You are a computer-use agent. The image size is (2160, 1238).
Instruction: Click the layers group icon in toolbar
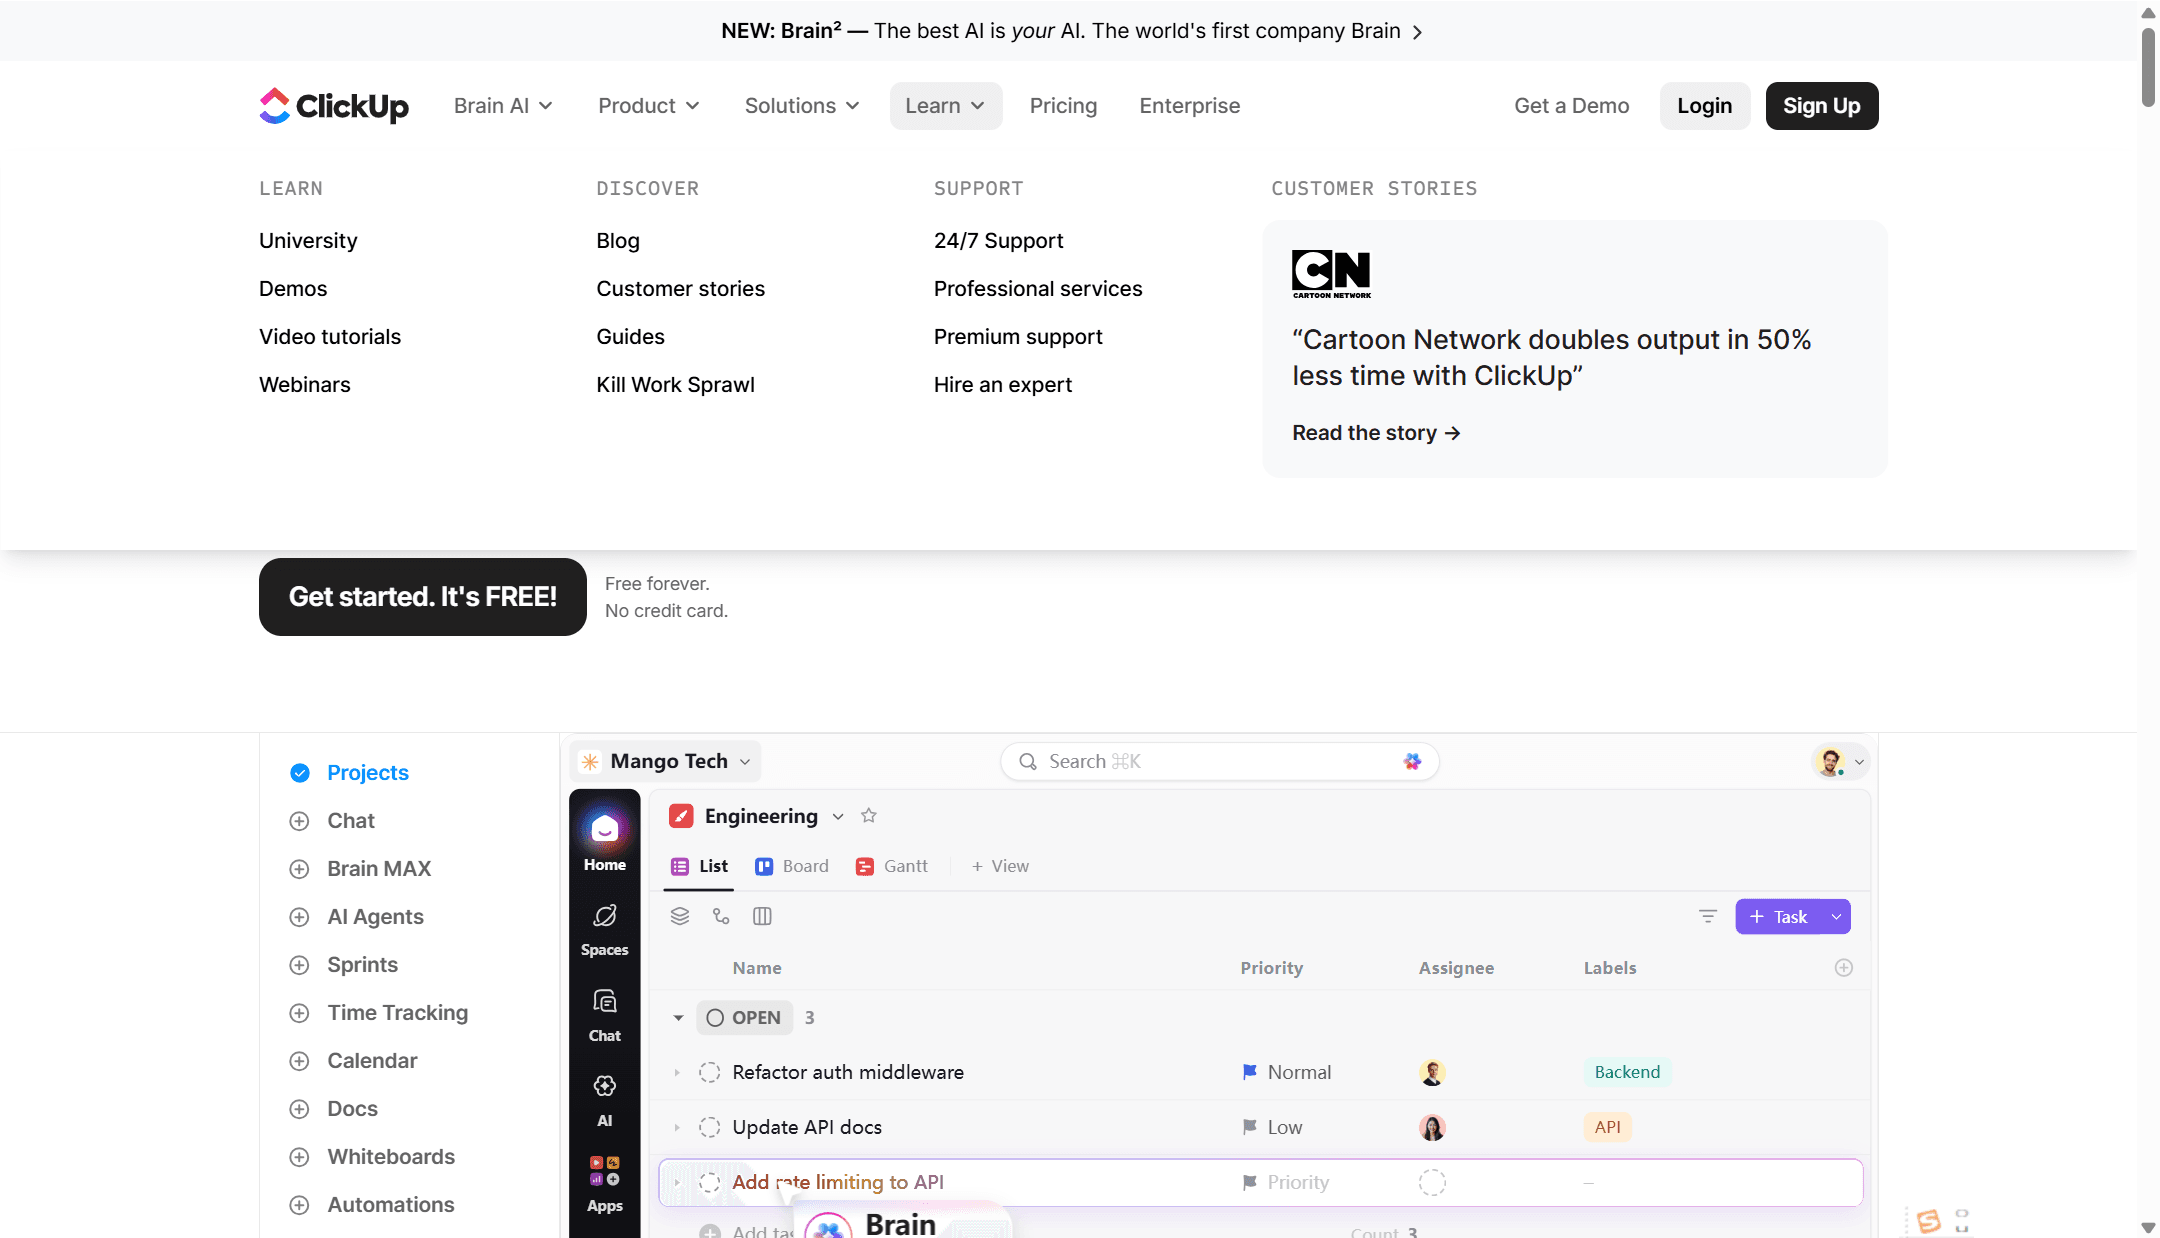tap(680, 916)
